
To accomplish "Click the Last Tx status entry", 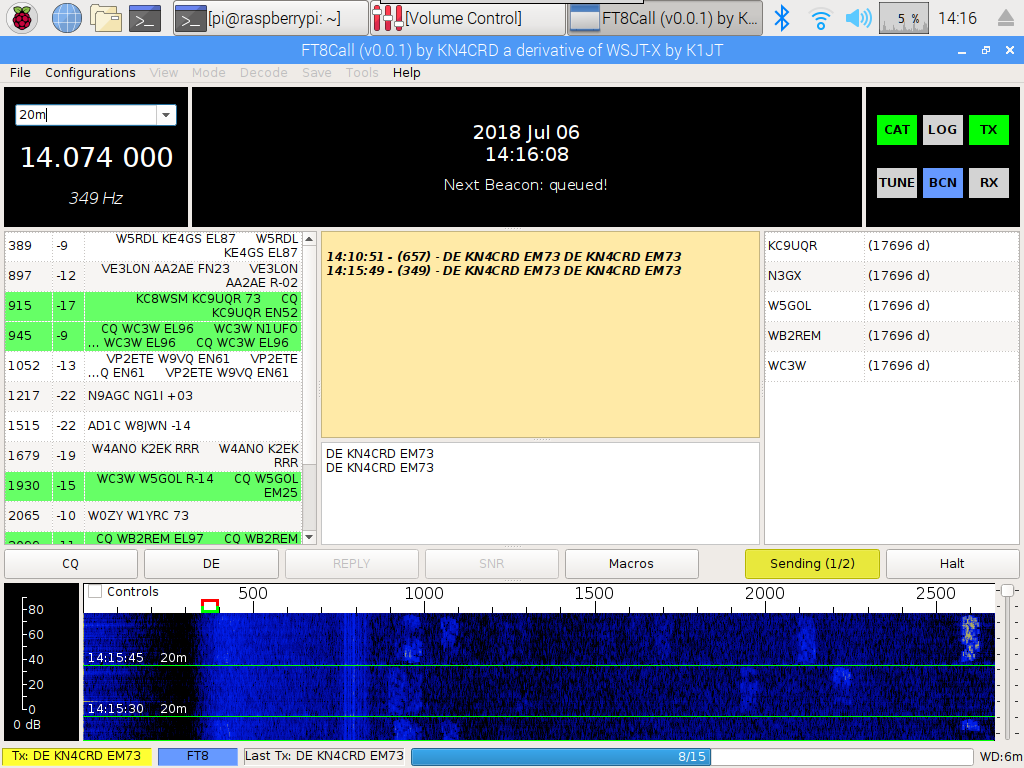I will [324, 756].
